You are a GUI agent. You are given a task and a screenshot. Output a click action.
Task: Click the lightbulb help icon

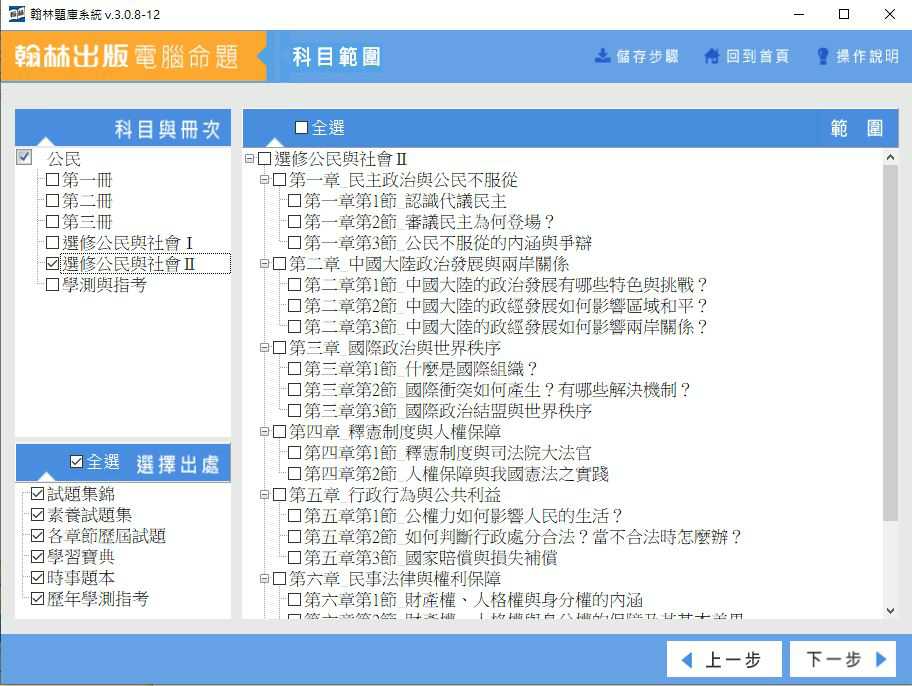822,56
